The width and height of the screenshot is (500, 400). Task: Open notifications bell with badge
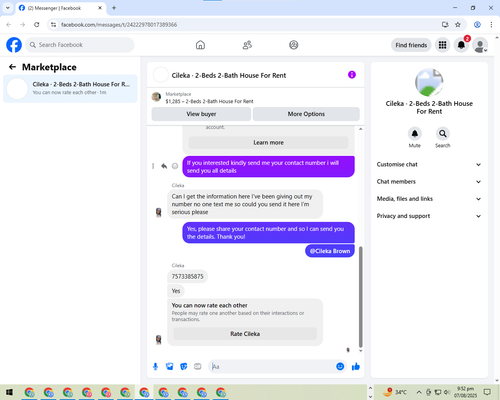pyautogui.click(x=461, y=45)
